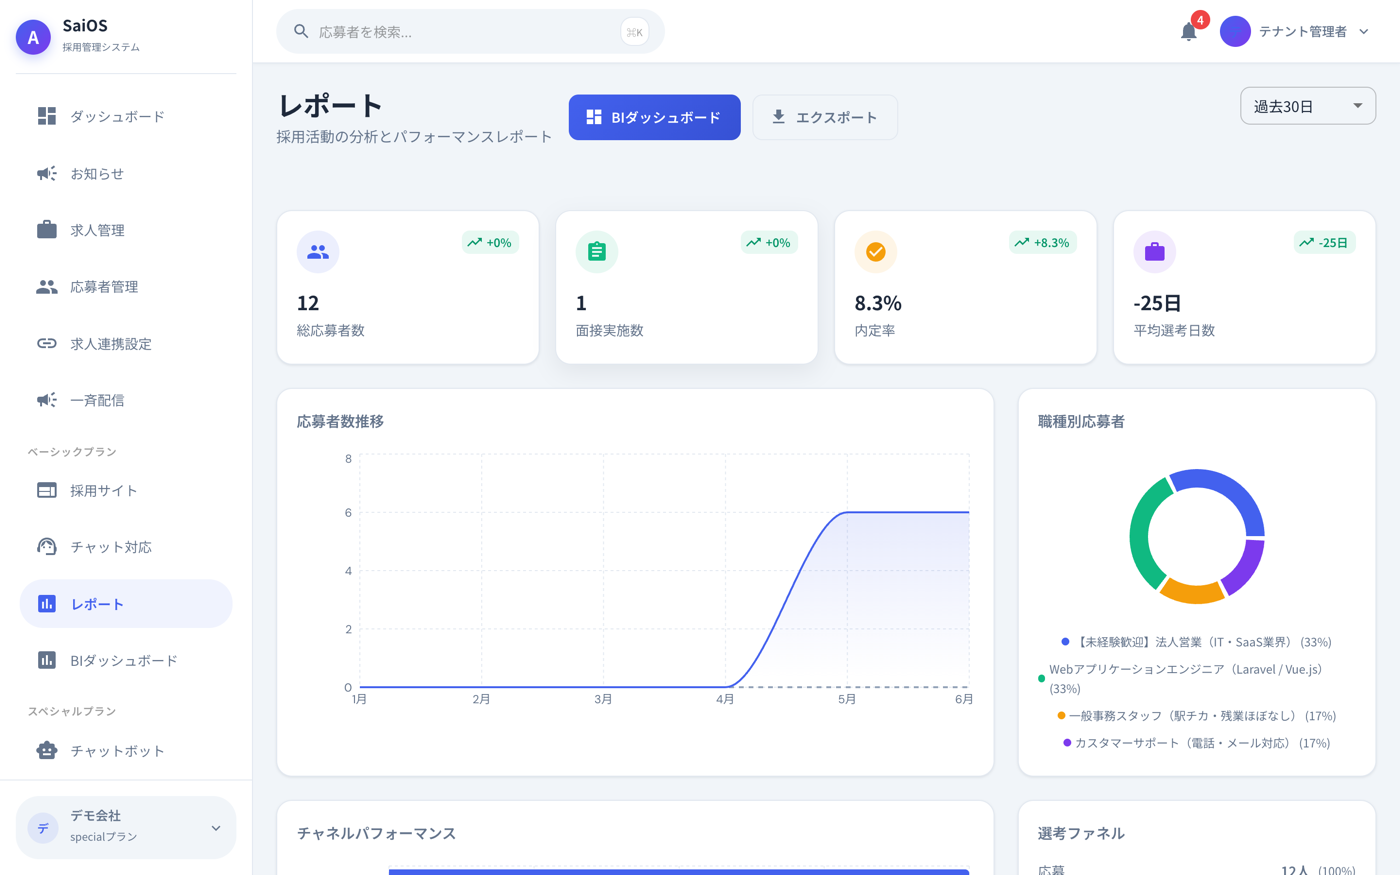
Task: Expand the テナント管理者 user menu chevron
Action: coord(1364,32)
